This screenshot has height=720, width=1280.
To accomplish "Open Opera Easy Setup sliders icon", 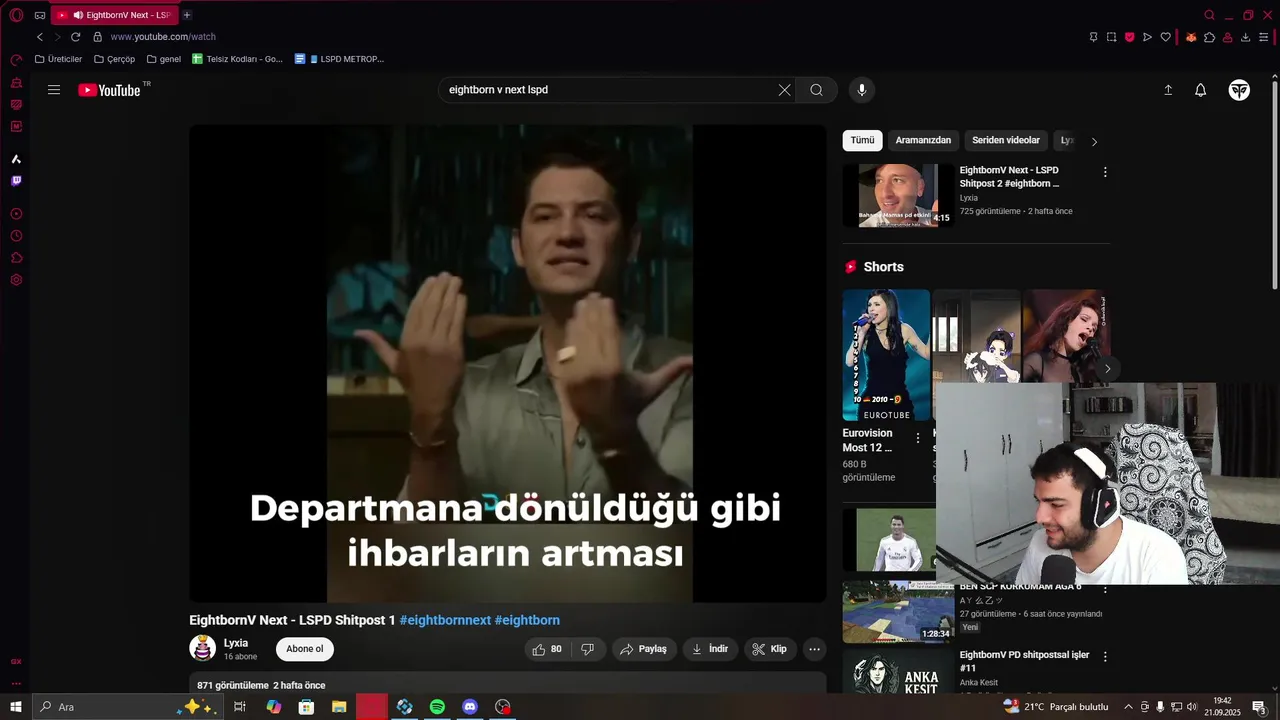I will (x=1264, y=37).
